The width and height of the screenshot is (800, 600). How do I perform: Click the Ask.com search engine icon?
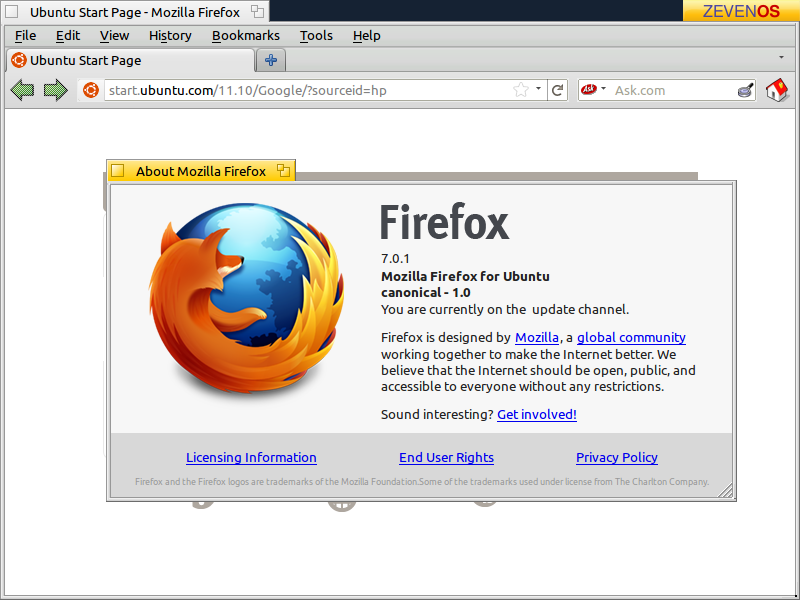589,89
